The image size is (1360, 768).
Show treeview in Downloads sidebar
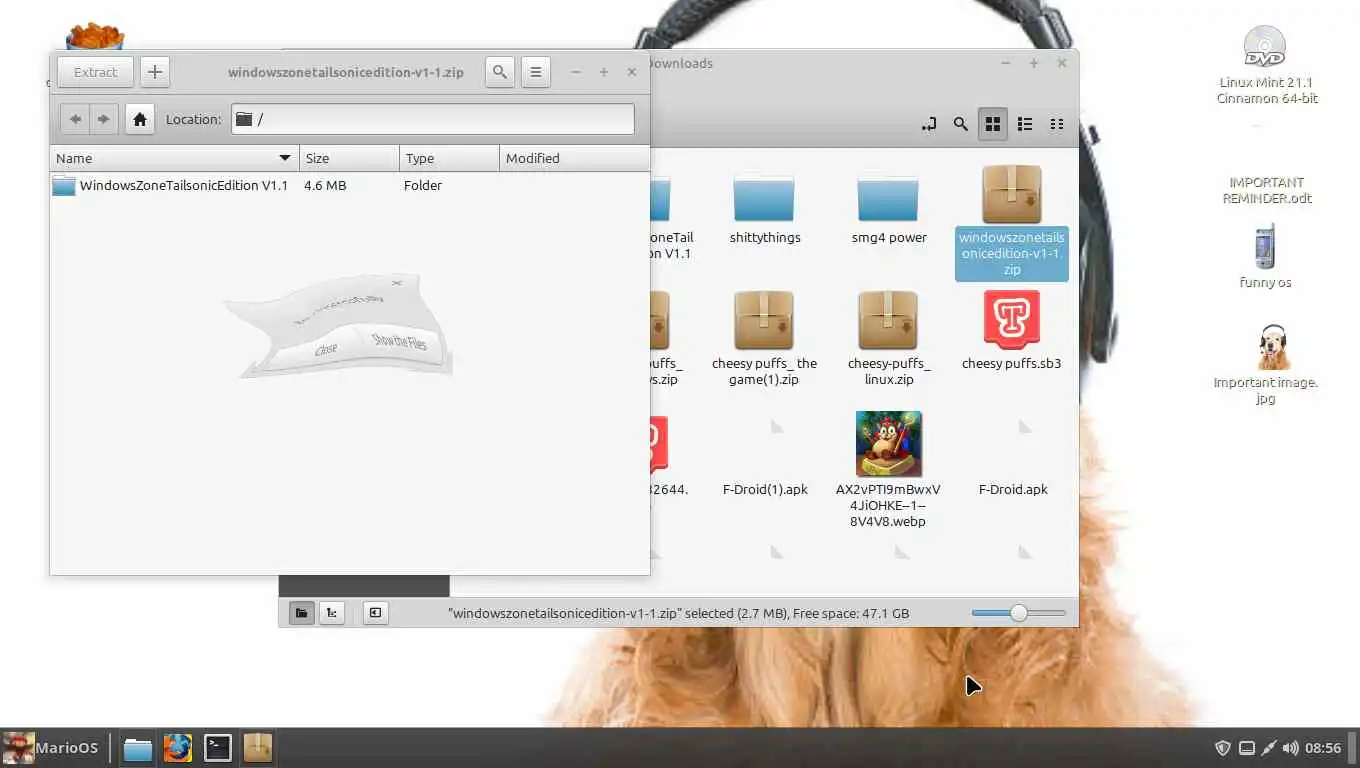pyautogui.click(x=331, y=613)
